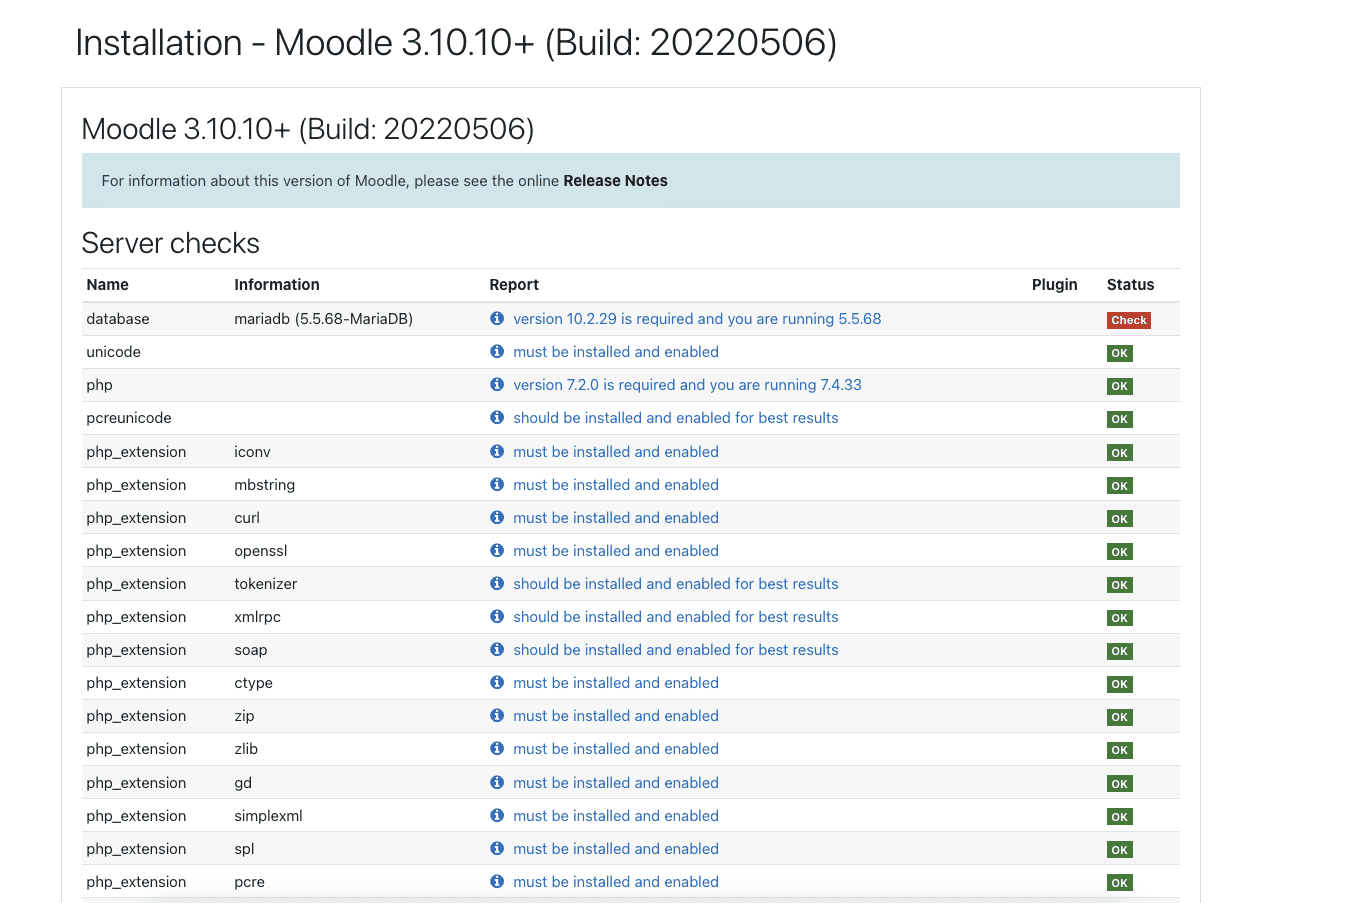The height and width of the screenshot is (903, 1353).
Task: Open the report link for the mbstring extension
Action: point(615,485)
